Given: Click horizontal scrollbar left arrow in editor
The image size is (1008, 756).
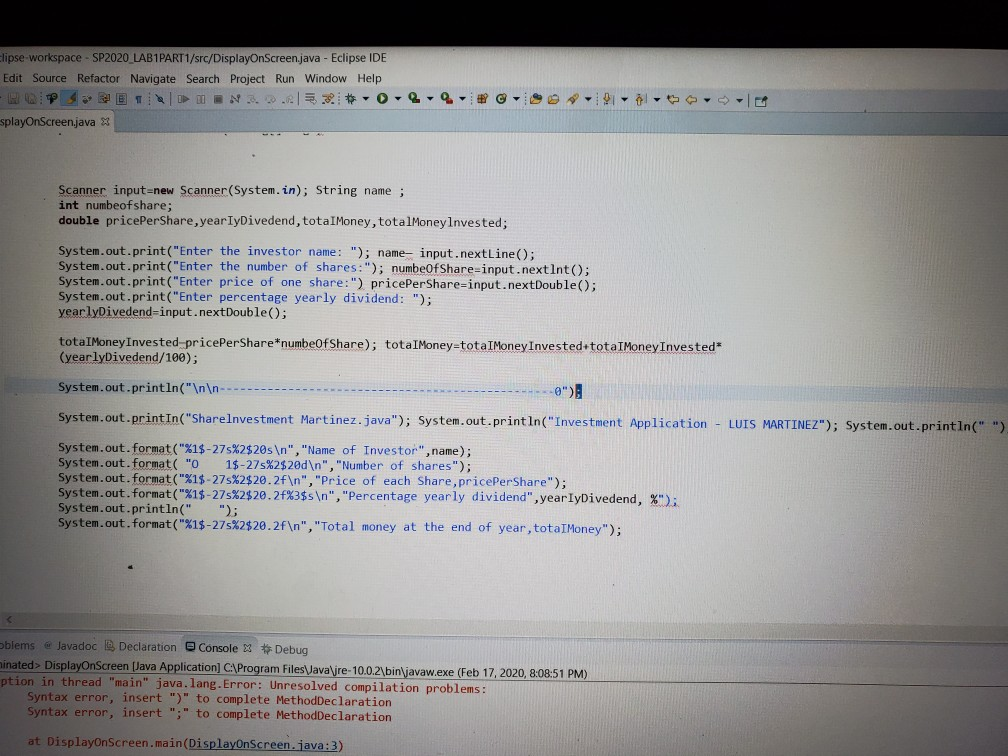Looking at the screenshot, I should [x=9, y=620].
